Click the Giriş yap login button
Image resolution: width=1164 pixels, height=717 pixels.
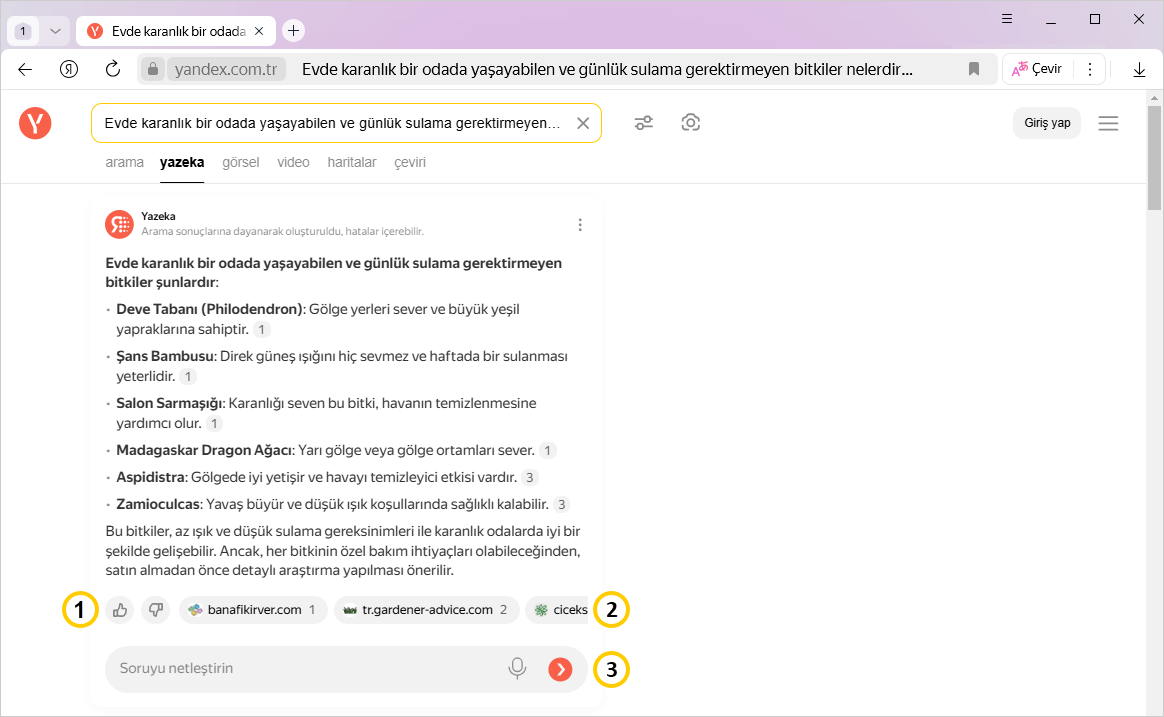click(x=1047, y=123)
